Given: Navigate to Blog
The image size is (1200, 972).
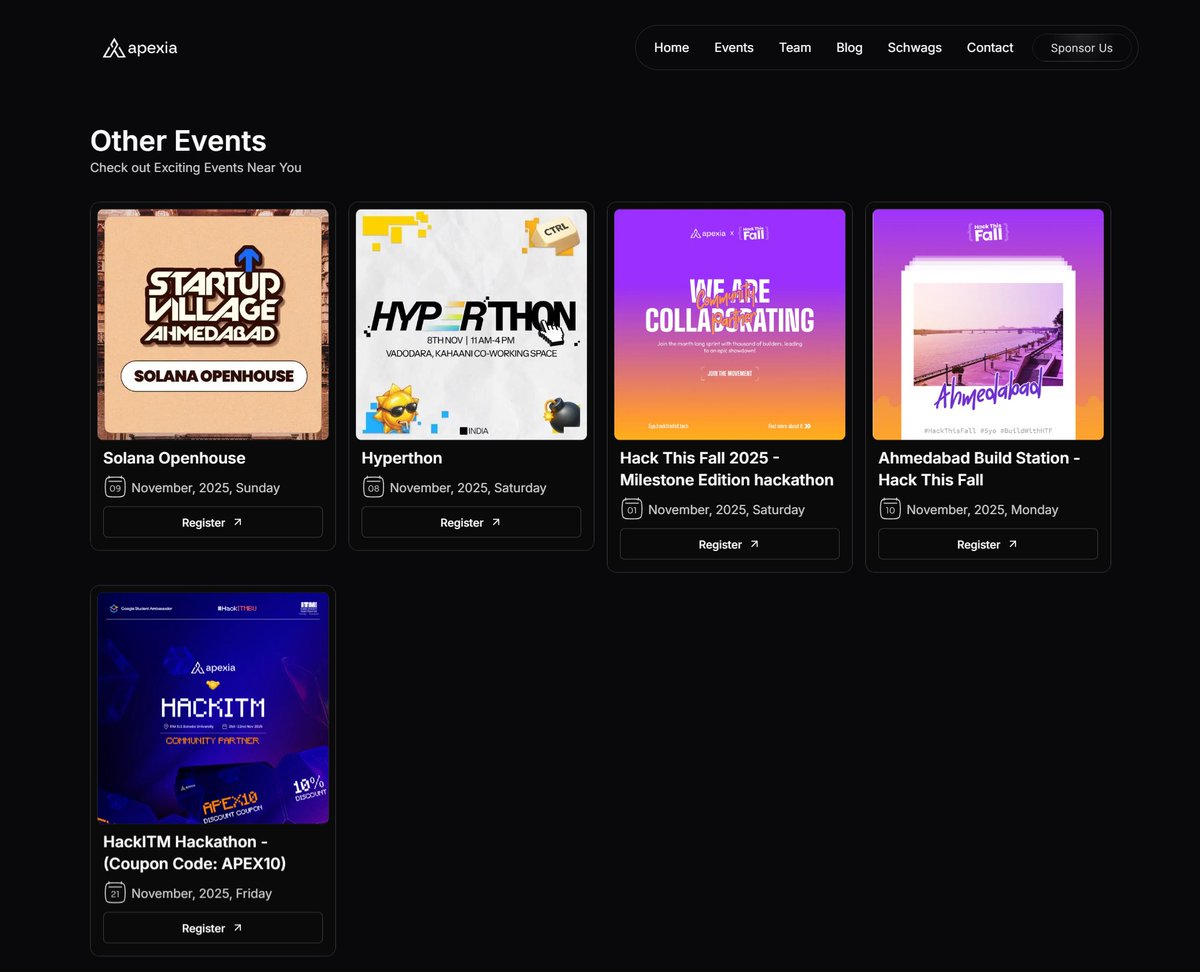Looking at the screenshot, I should (849, 47).
